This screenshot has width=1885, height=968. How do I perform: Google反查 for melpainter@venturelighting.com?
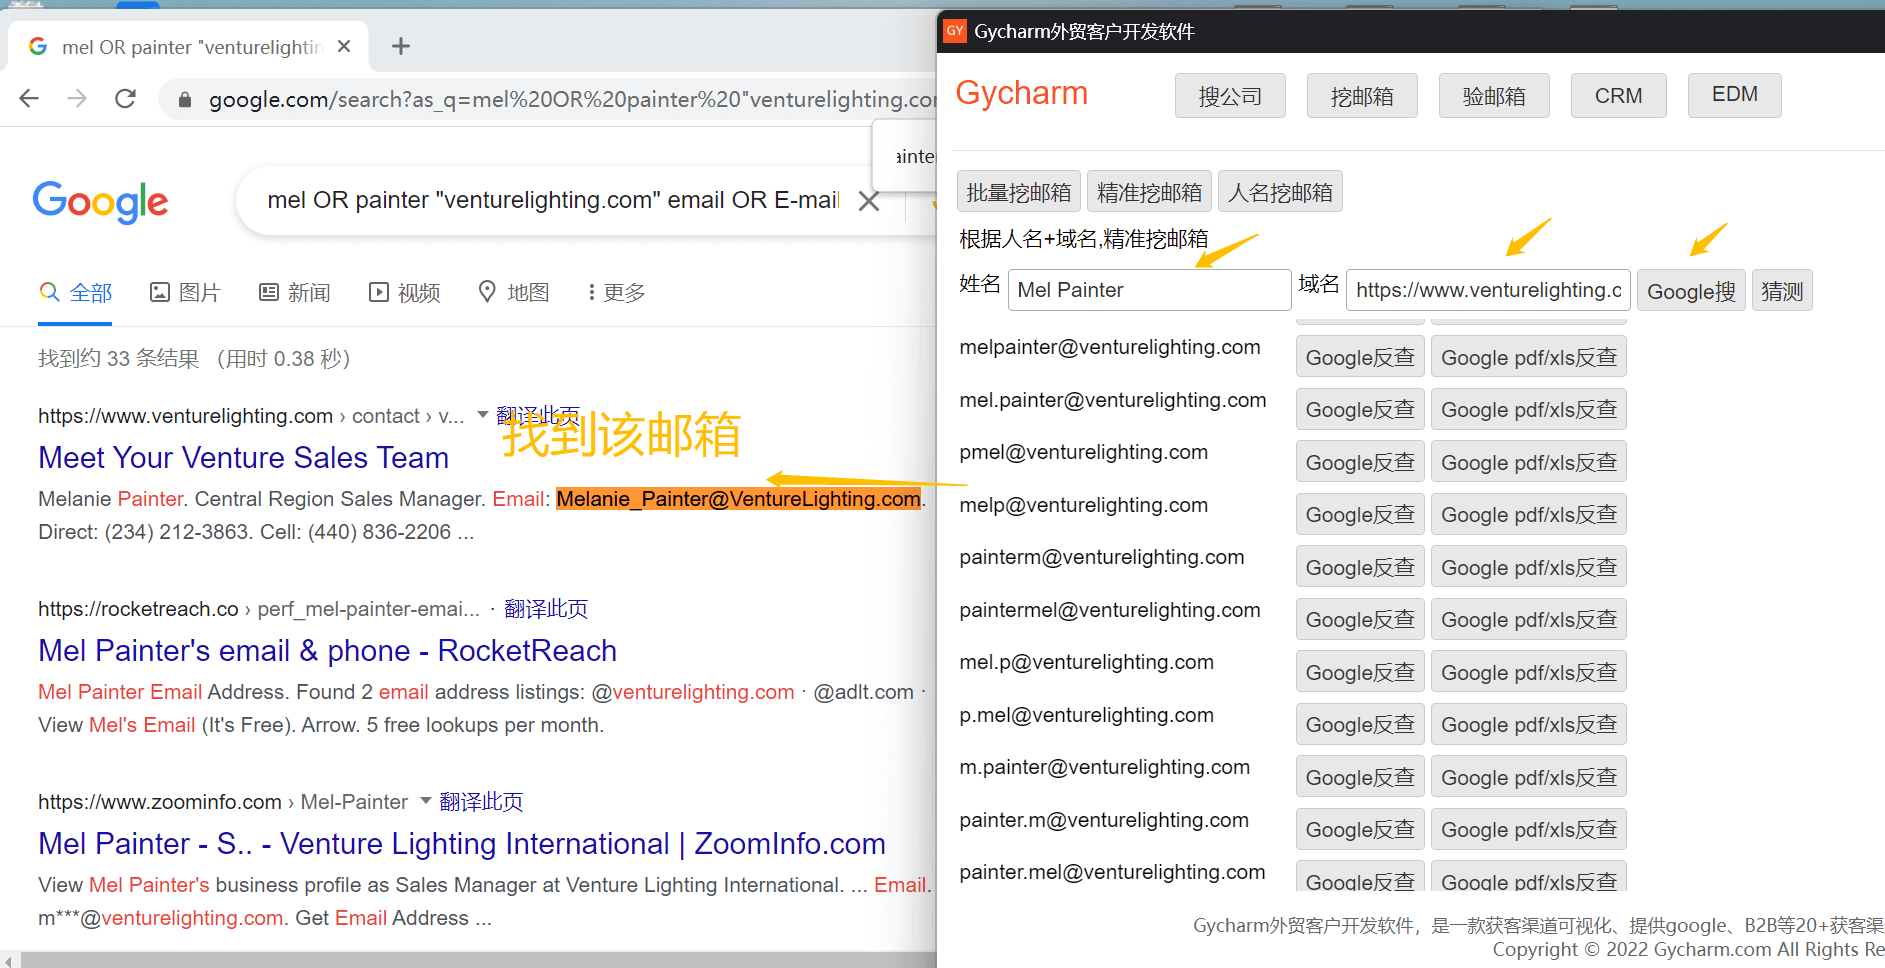pyautogui.click(x=1360, y=357)
